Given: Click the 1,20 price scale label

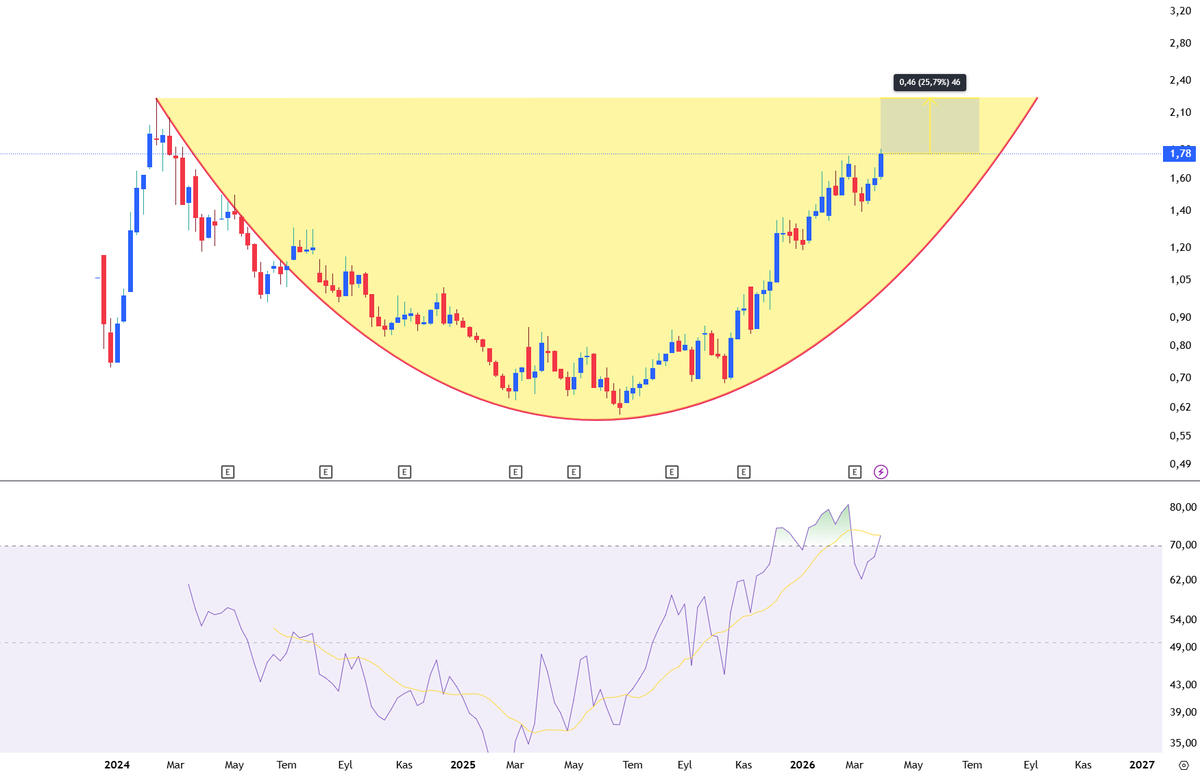Looking at the screenshot, I should click(x=1180, y=247).
